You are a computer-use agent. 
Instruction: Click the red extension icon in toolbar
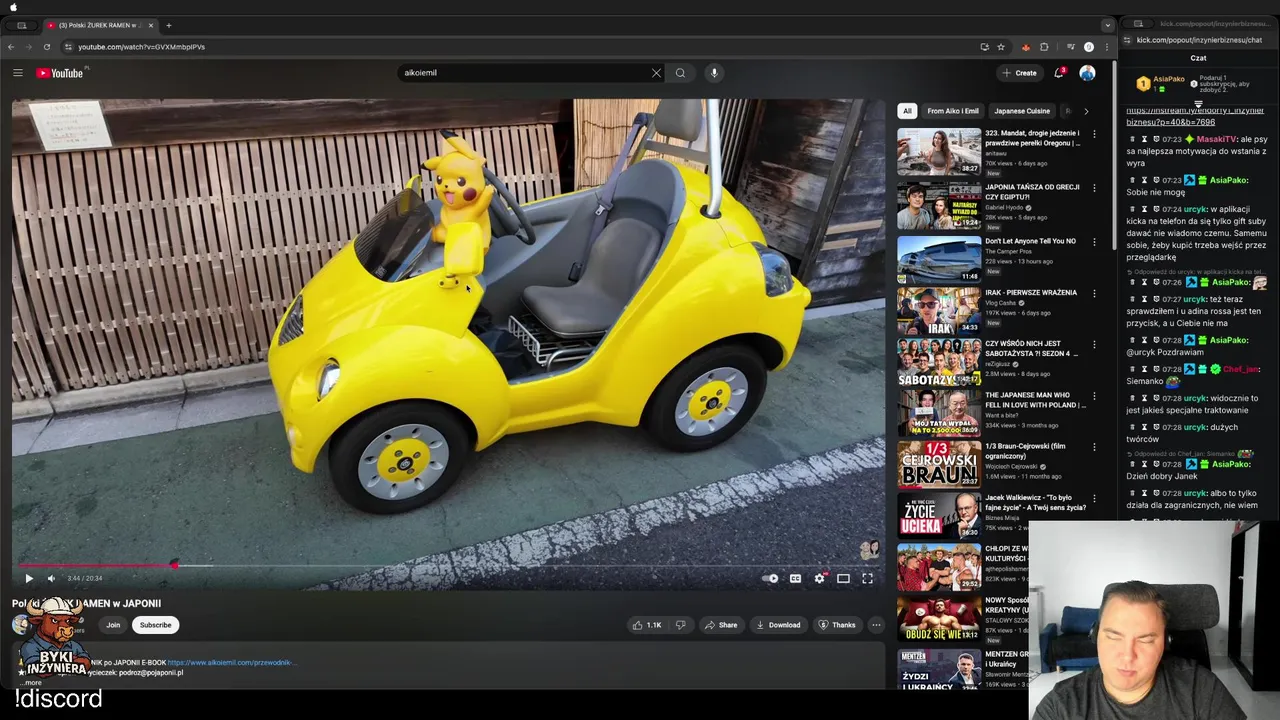click(x=1025, y=47)
